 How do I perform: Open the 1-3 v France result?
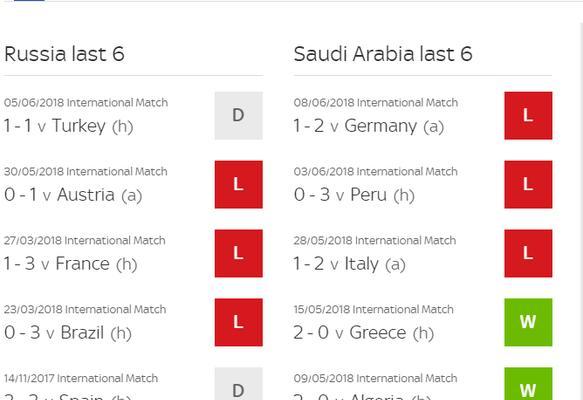(71, 264)
